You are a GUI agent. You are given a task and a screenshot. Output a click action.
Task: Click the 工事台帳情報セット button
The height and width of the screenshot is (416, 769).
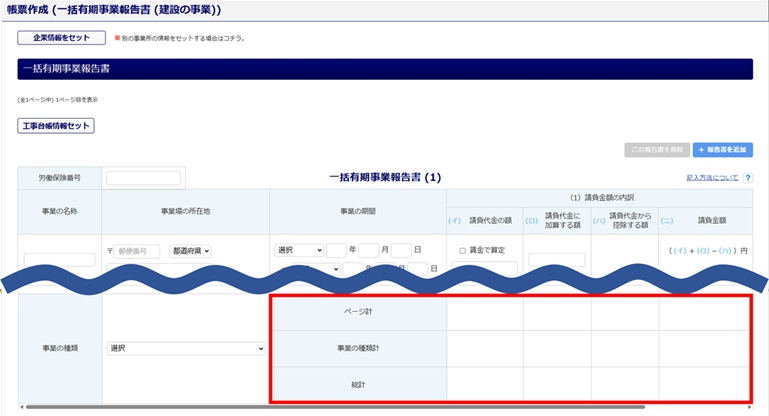click(56, 126)
